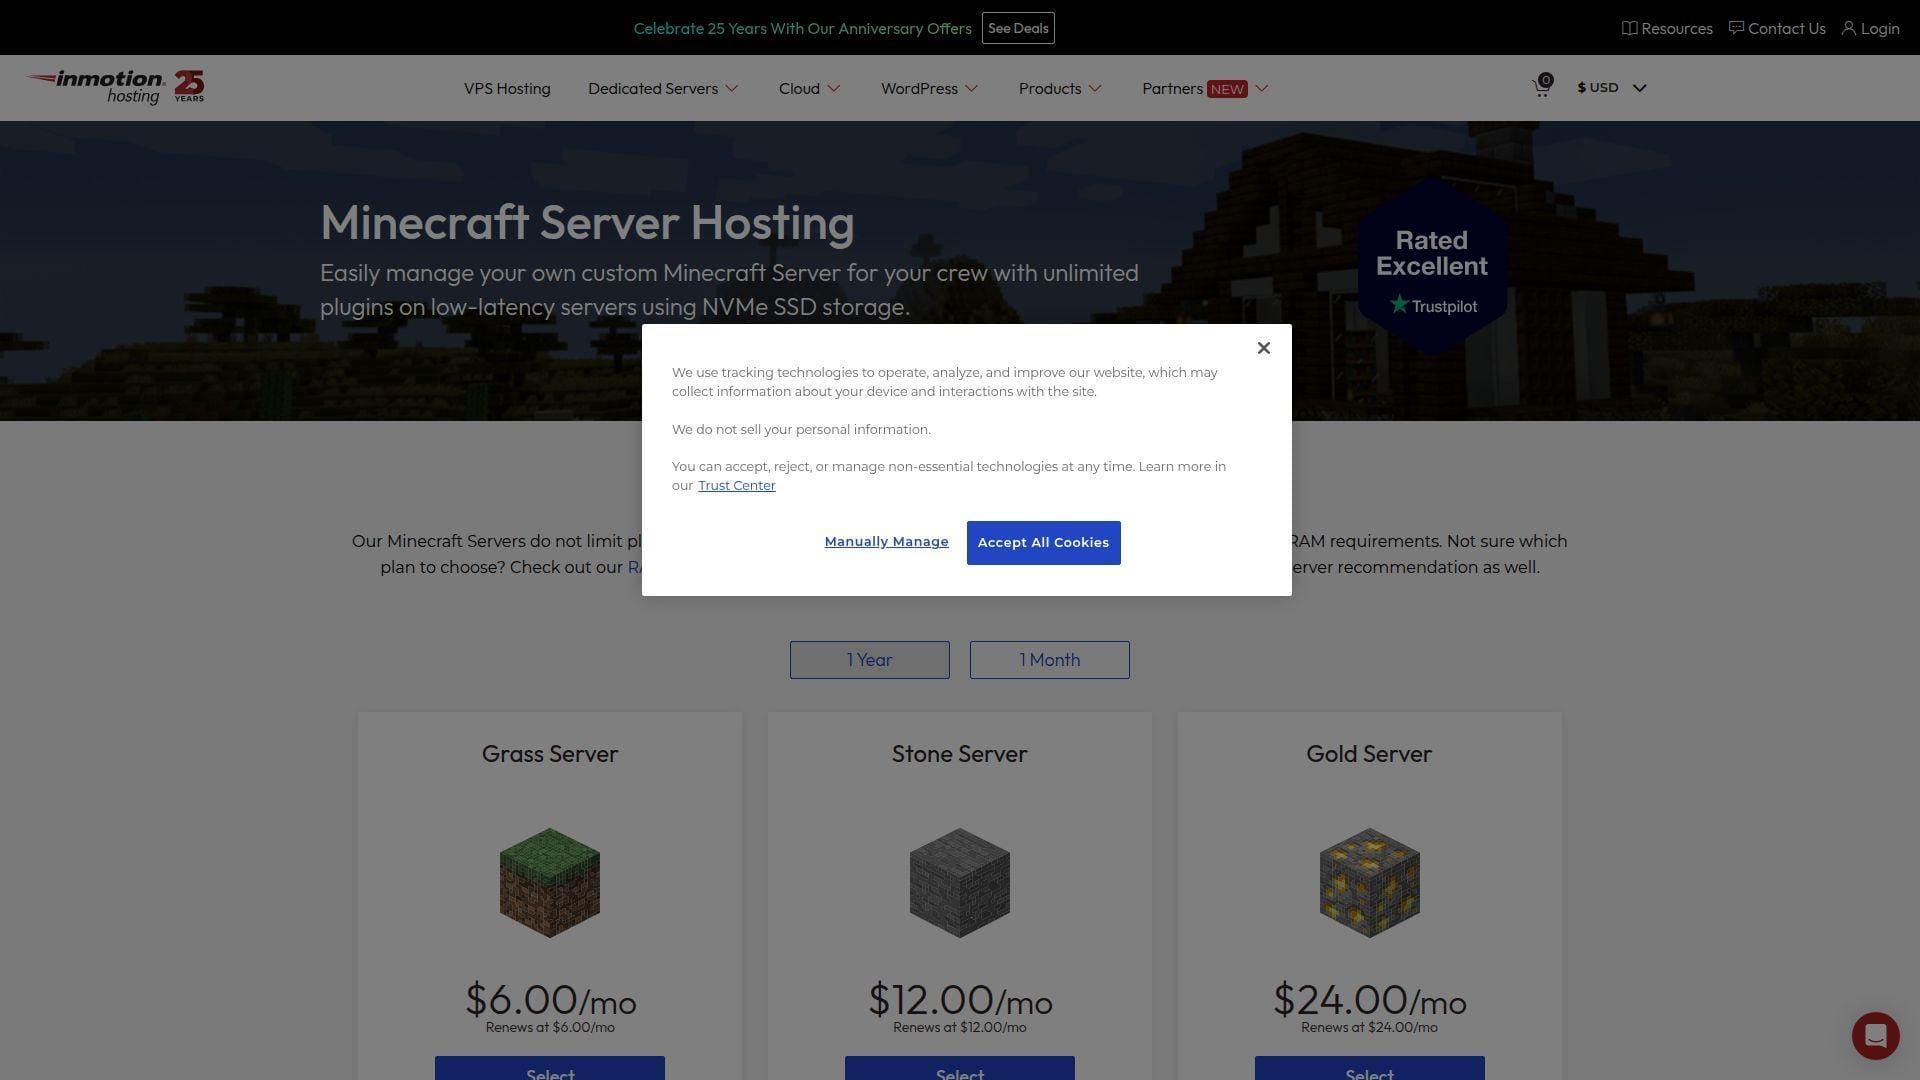This screenshot has height=1080, width=1920.
Task: Click the Stone Server title
Action: pos(960,754)
